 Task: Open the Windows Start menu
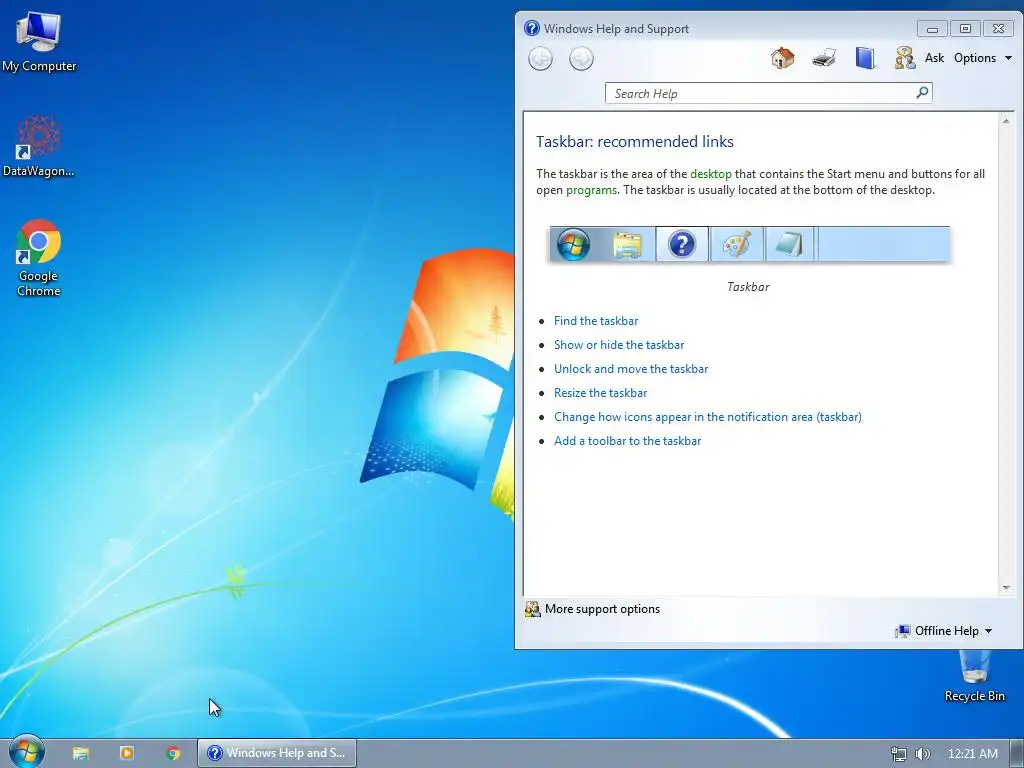pos(27,752)
